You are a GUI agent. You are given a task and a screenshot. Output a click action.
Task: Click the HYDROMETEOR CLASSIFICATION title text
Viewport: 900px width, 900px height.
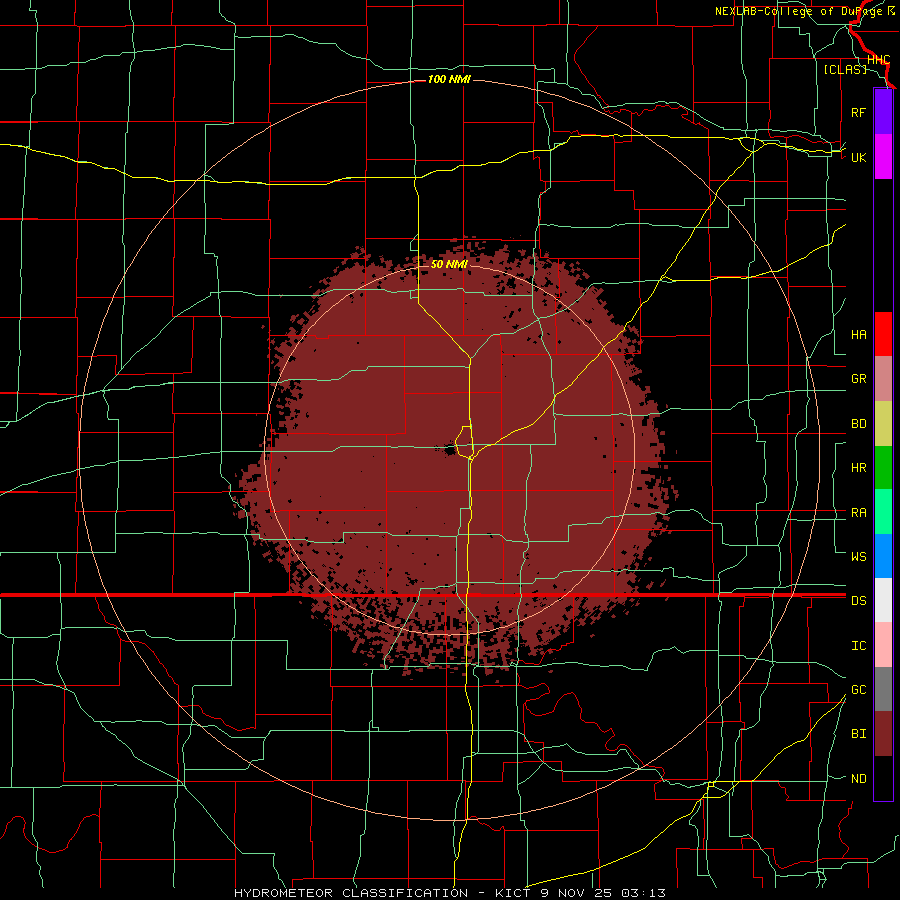tap(351, 893)
